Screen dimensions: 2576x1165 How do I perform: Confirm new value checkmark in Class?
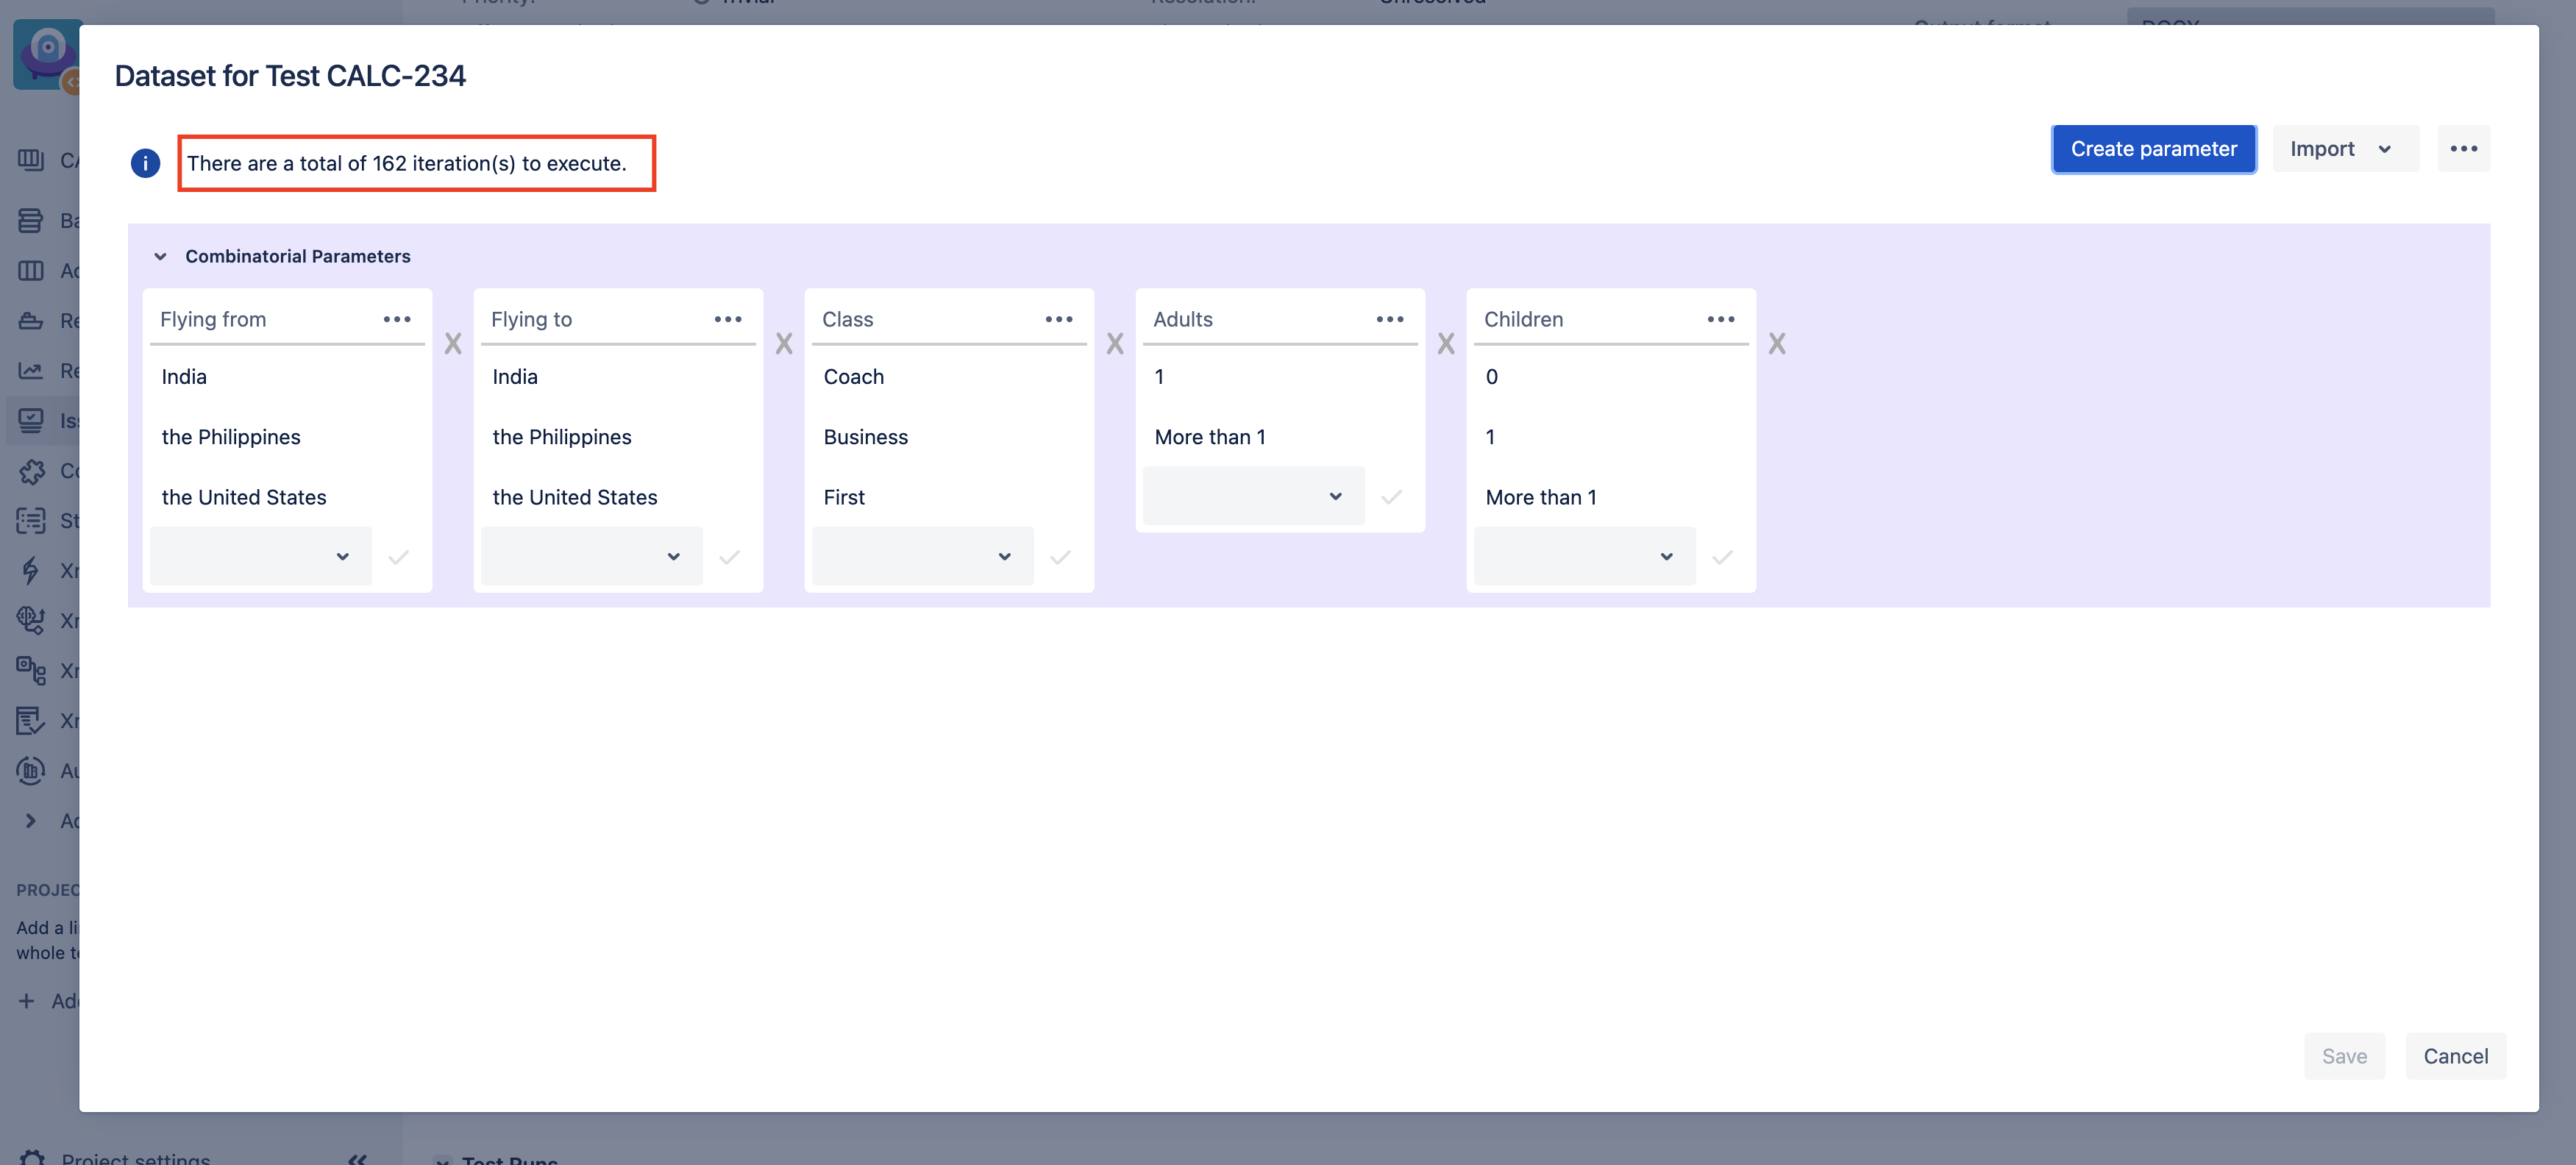click(1061, 557)
